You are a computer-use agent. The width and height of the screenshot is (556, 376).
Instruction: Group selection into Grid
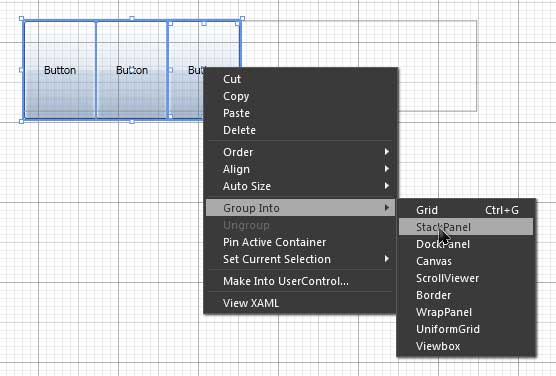466,210
